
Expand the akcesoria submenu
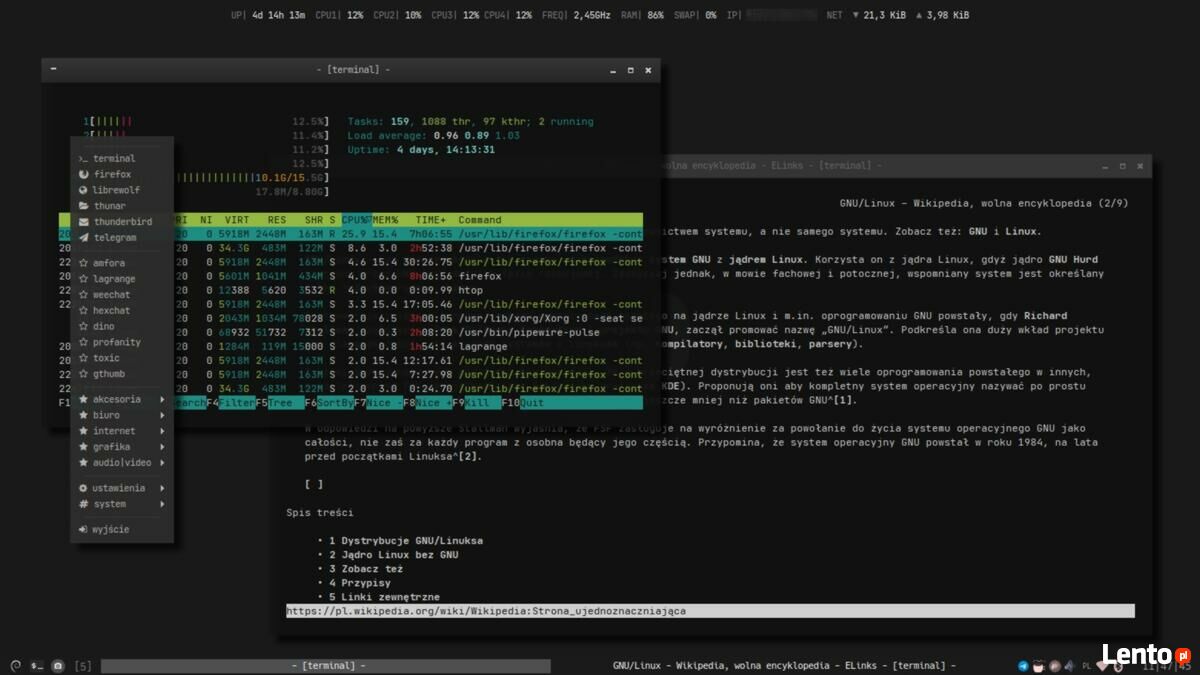[121, 399]
